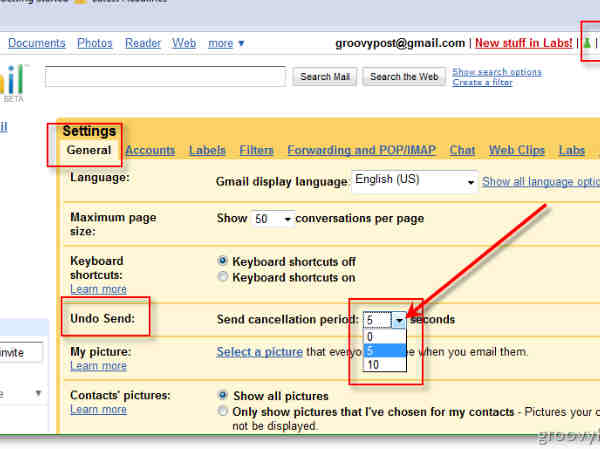The width and height of the screenshot is (600, 450).
Task: Switch to Chat settings tab
Action: point(462,150)
